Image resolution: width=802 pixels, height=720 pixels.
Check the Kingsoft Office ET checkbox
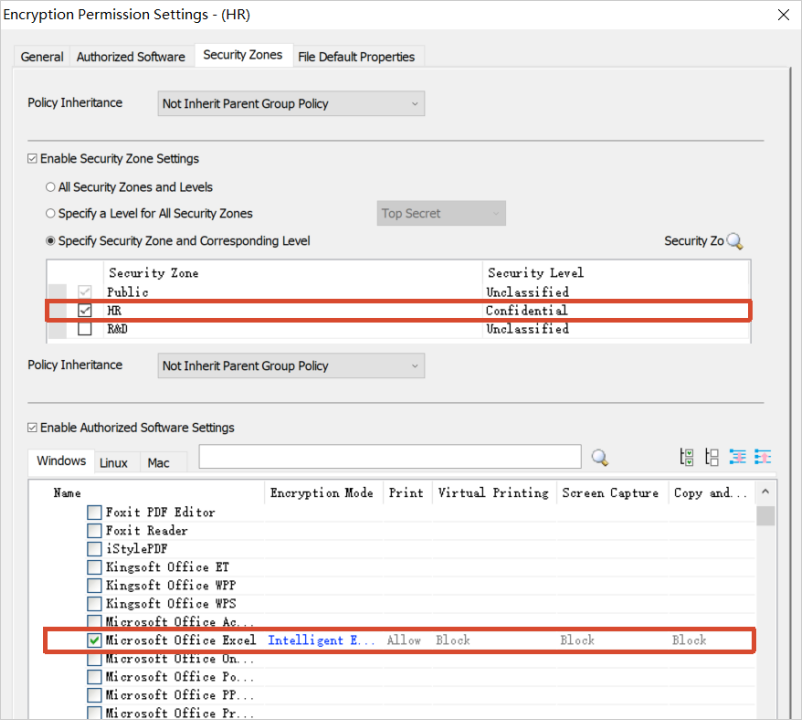[x=94, y=567]
